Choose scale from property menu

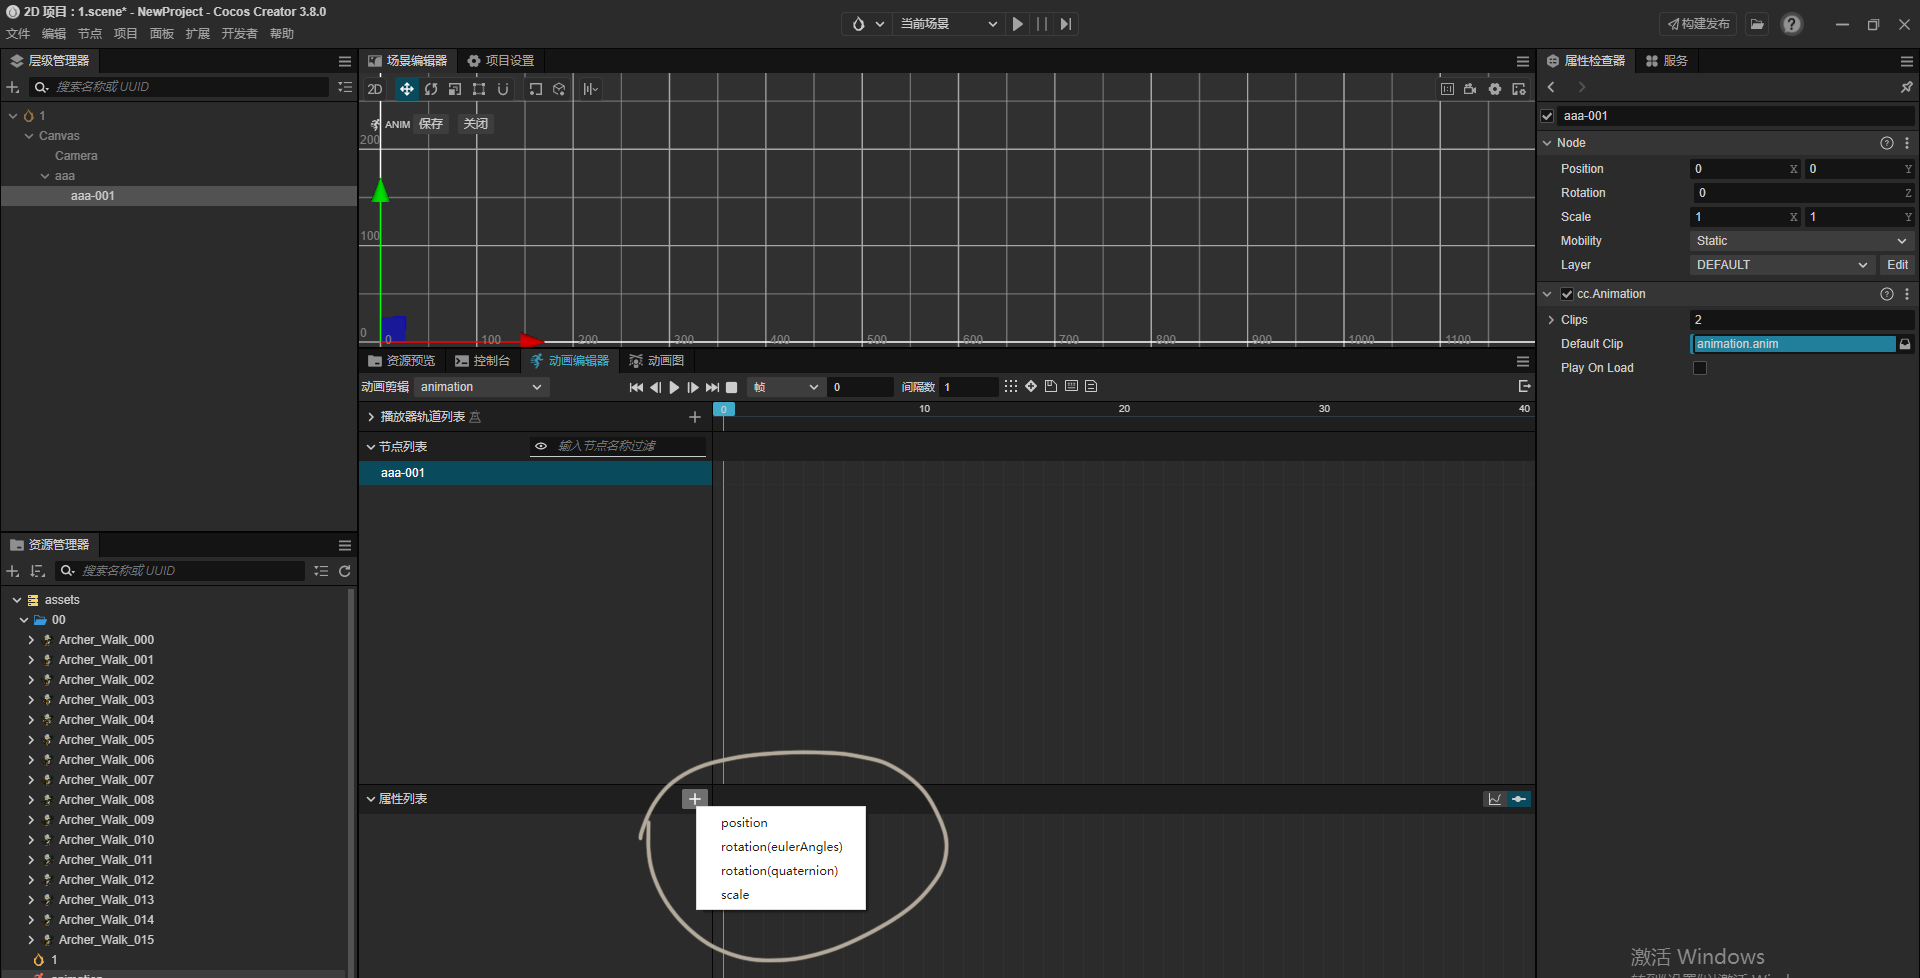(781, 895)
